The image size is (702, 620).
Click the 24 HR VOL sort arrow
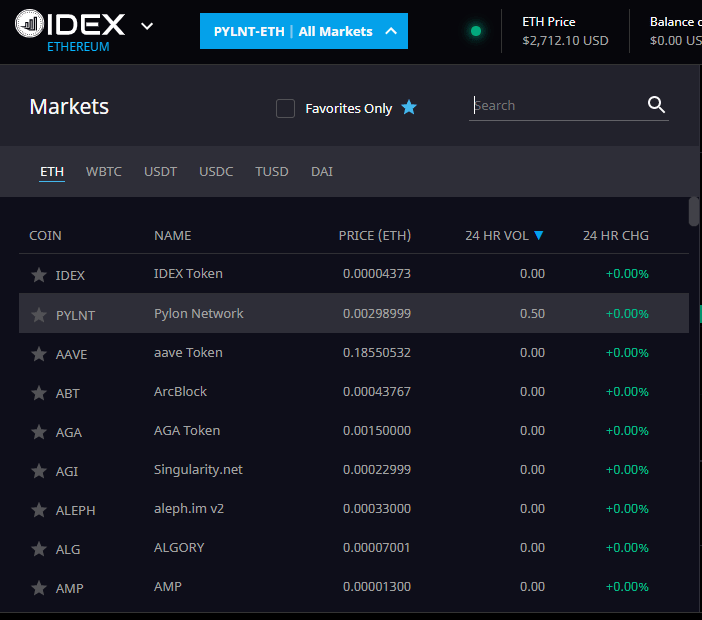(x=539, y=235)
